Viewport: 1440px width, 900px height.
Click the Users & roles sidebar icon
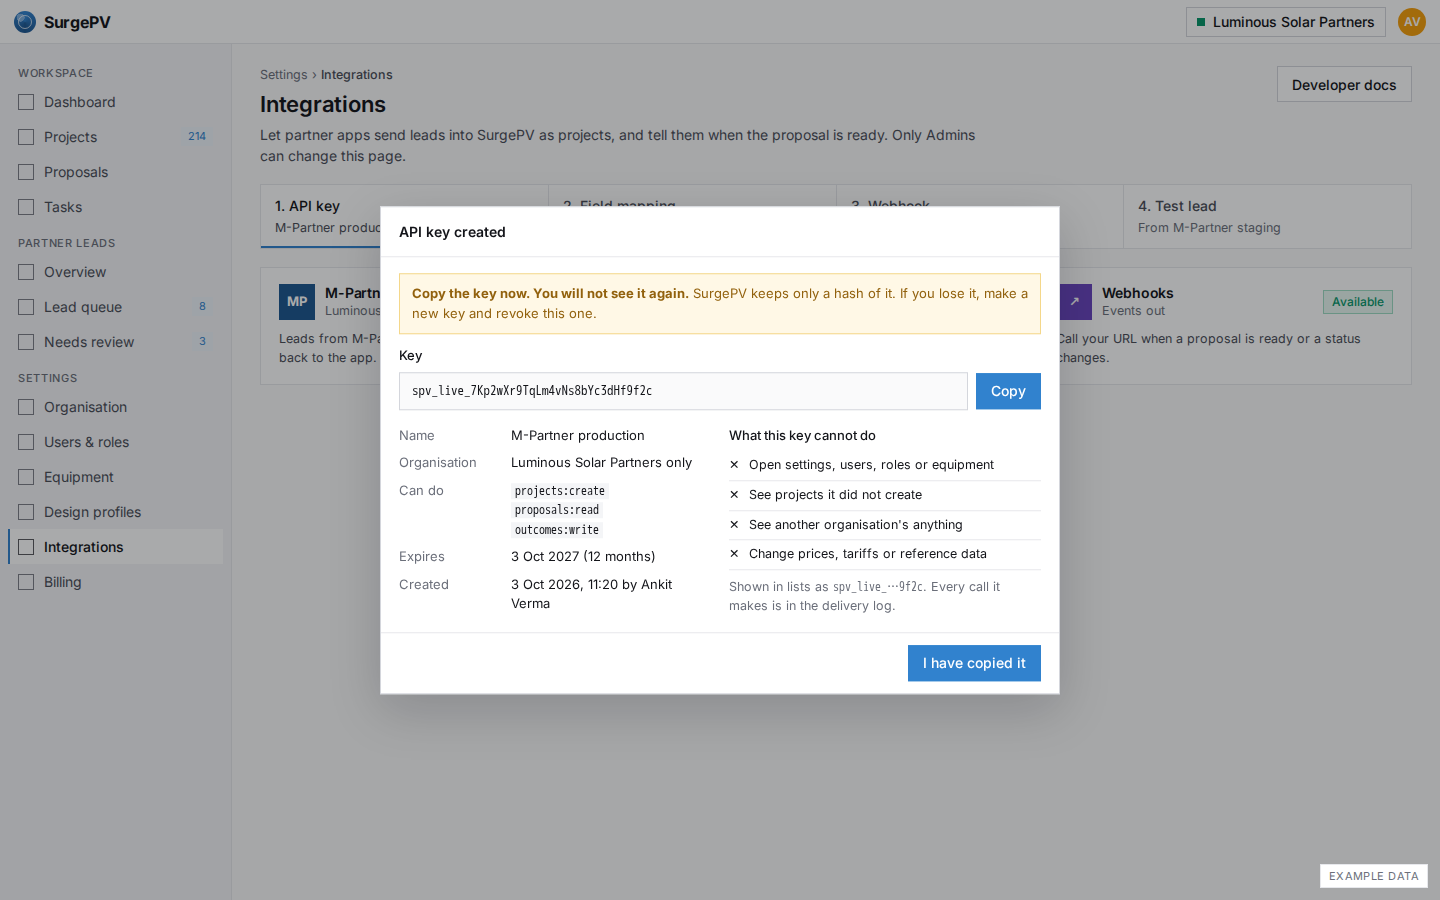click(26, 442)
